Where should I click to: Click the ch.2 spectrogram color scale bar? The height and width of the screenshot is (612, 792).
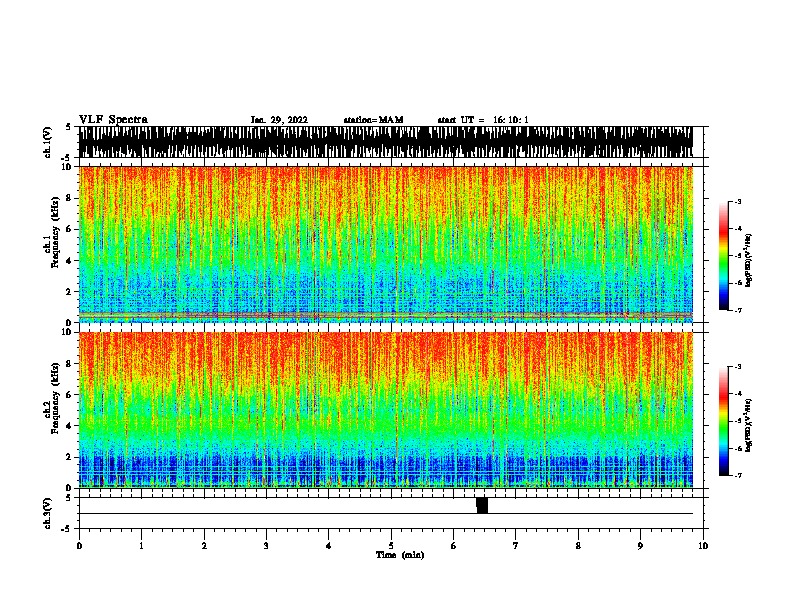coord(724,421)
